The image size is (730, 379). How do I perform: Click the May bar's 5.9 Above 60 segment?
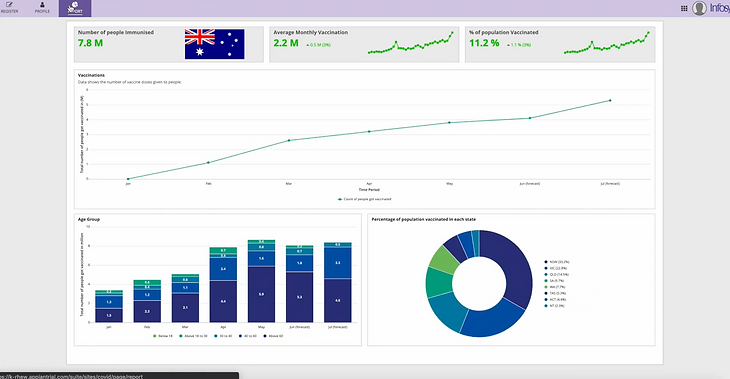pyautogui.click(x=261, y=294)
